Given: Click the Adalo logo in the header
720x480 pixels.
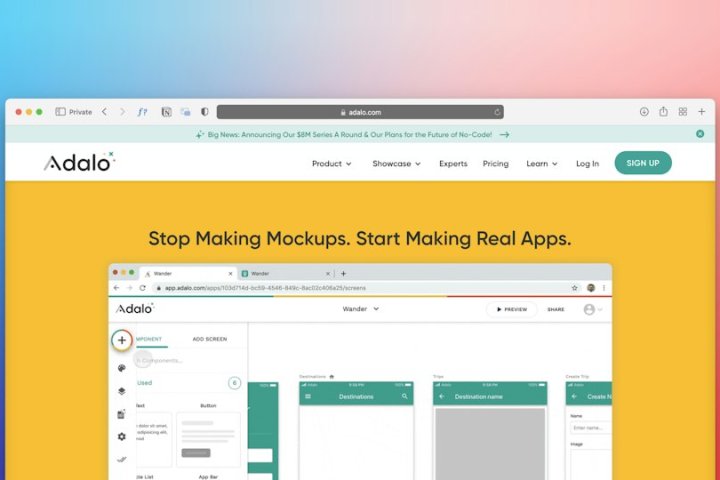Looking at the screenshot, I should (x=79, y=162).
